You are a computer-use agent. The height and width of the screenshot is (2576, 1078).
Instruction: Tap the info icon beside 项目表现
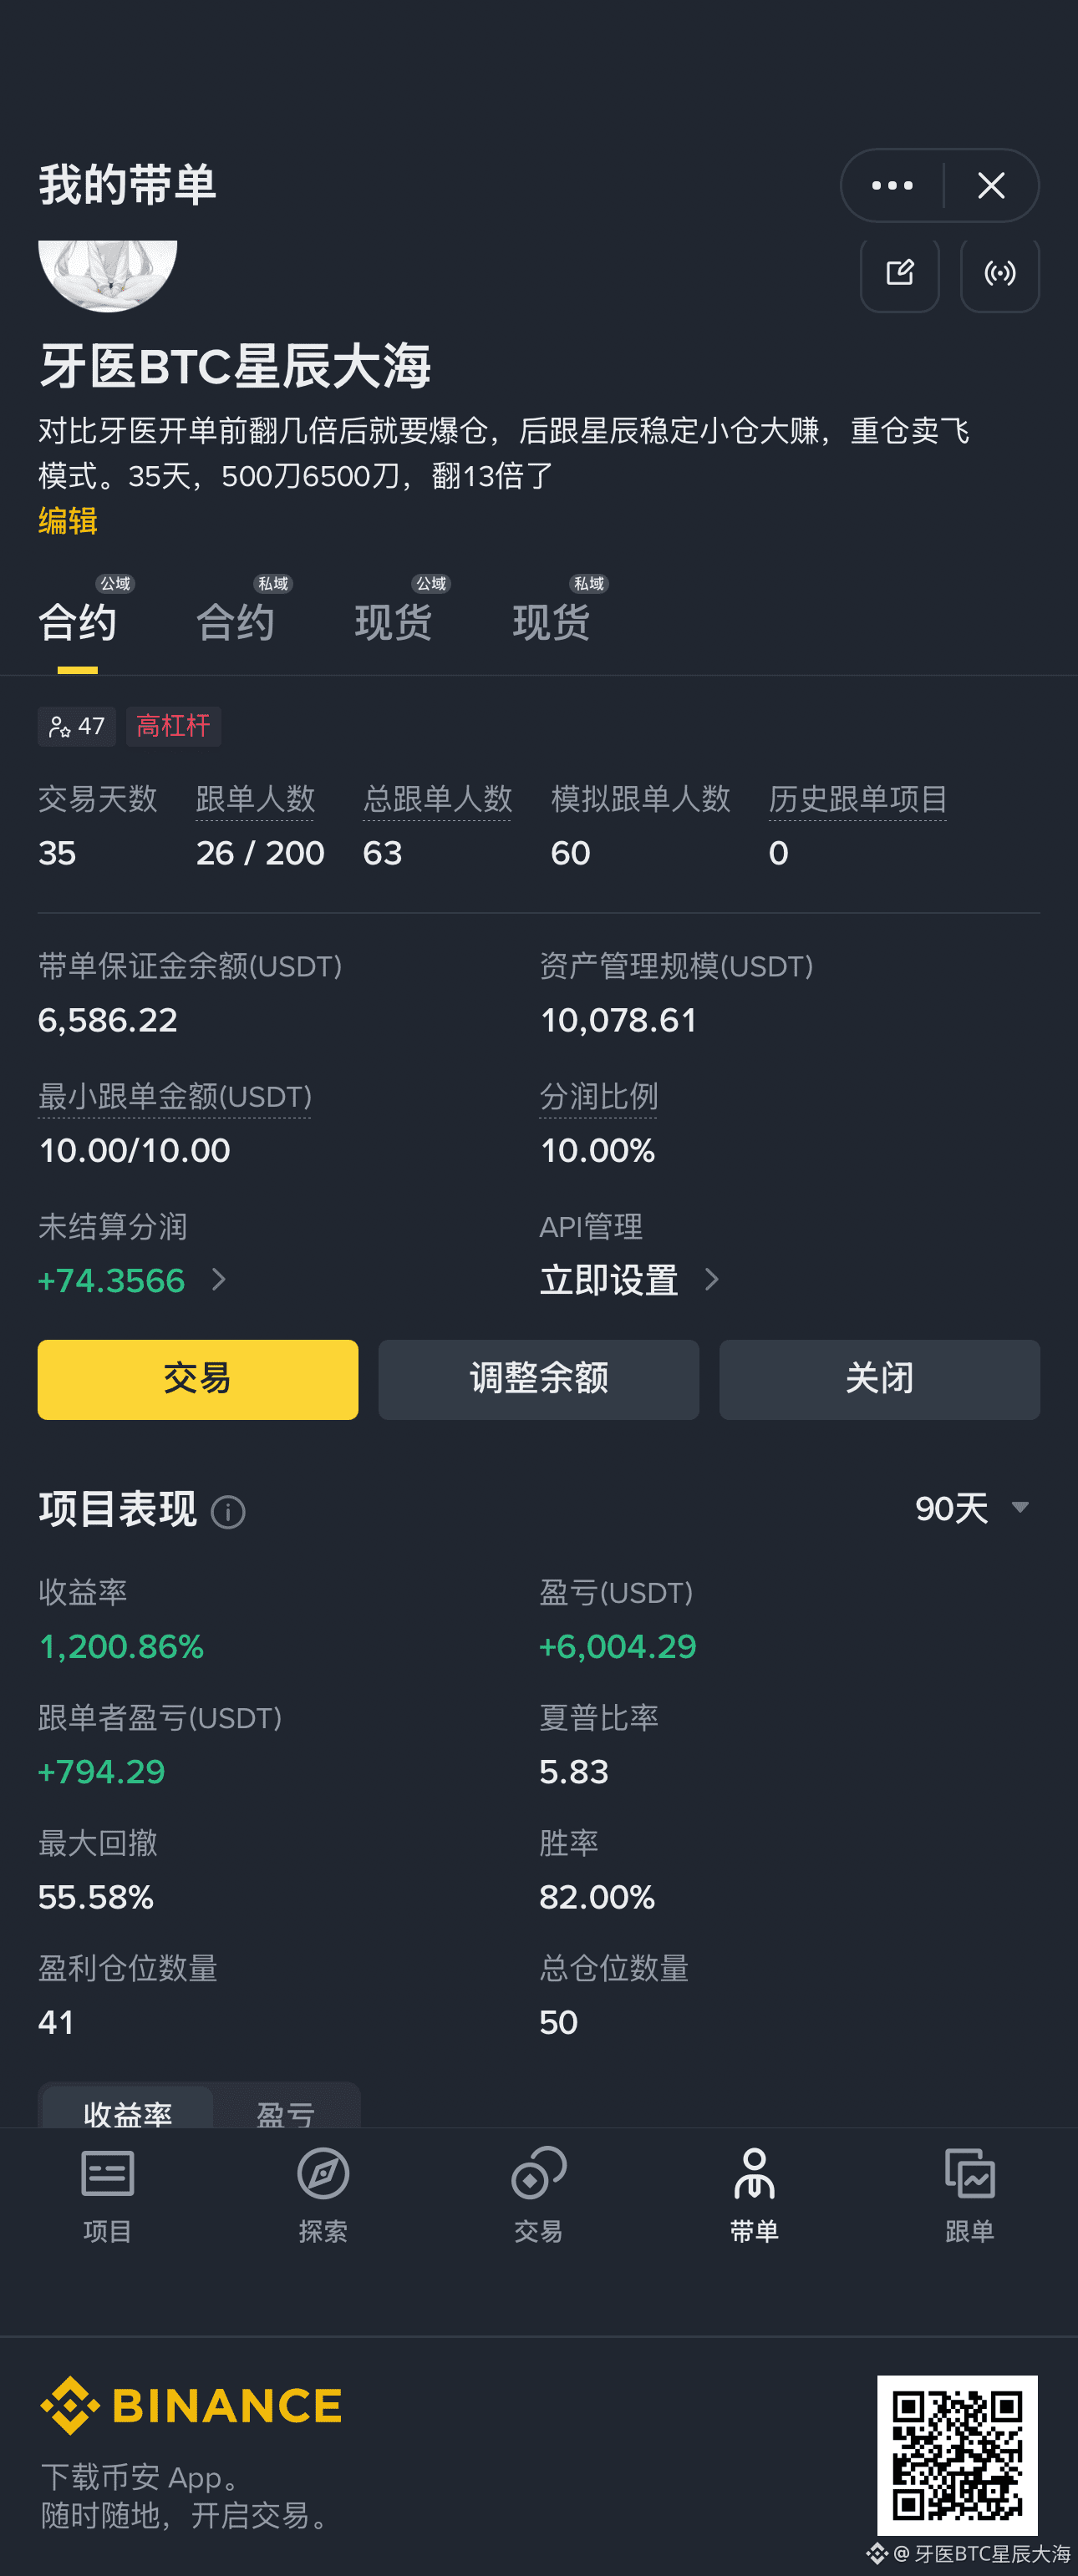click(x=228, y=1511)
